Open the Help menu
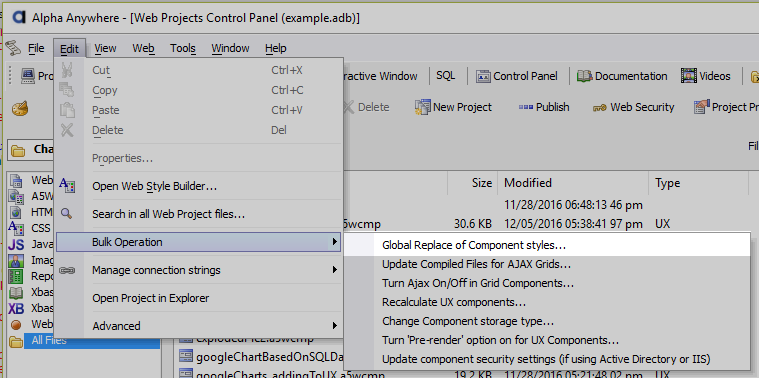 click(x=275, y=48)
